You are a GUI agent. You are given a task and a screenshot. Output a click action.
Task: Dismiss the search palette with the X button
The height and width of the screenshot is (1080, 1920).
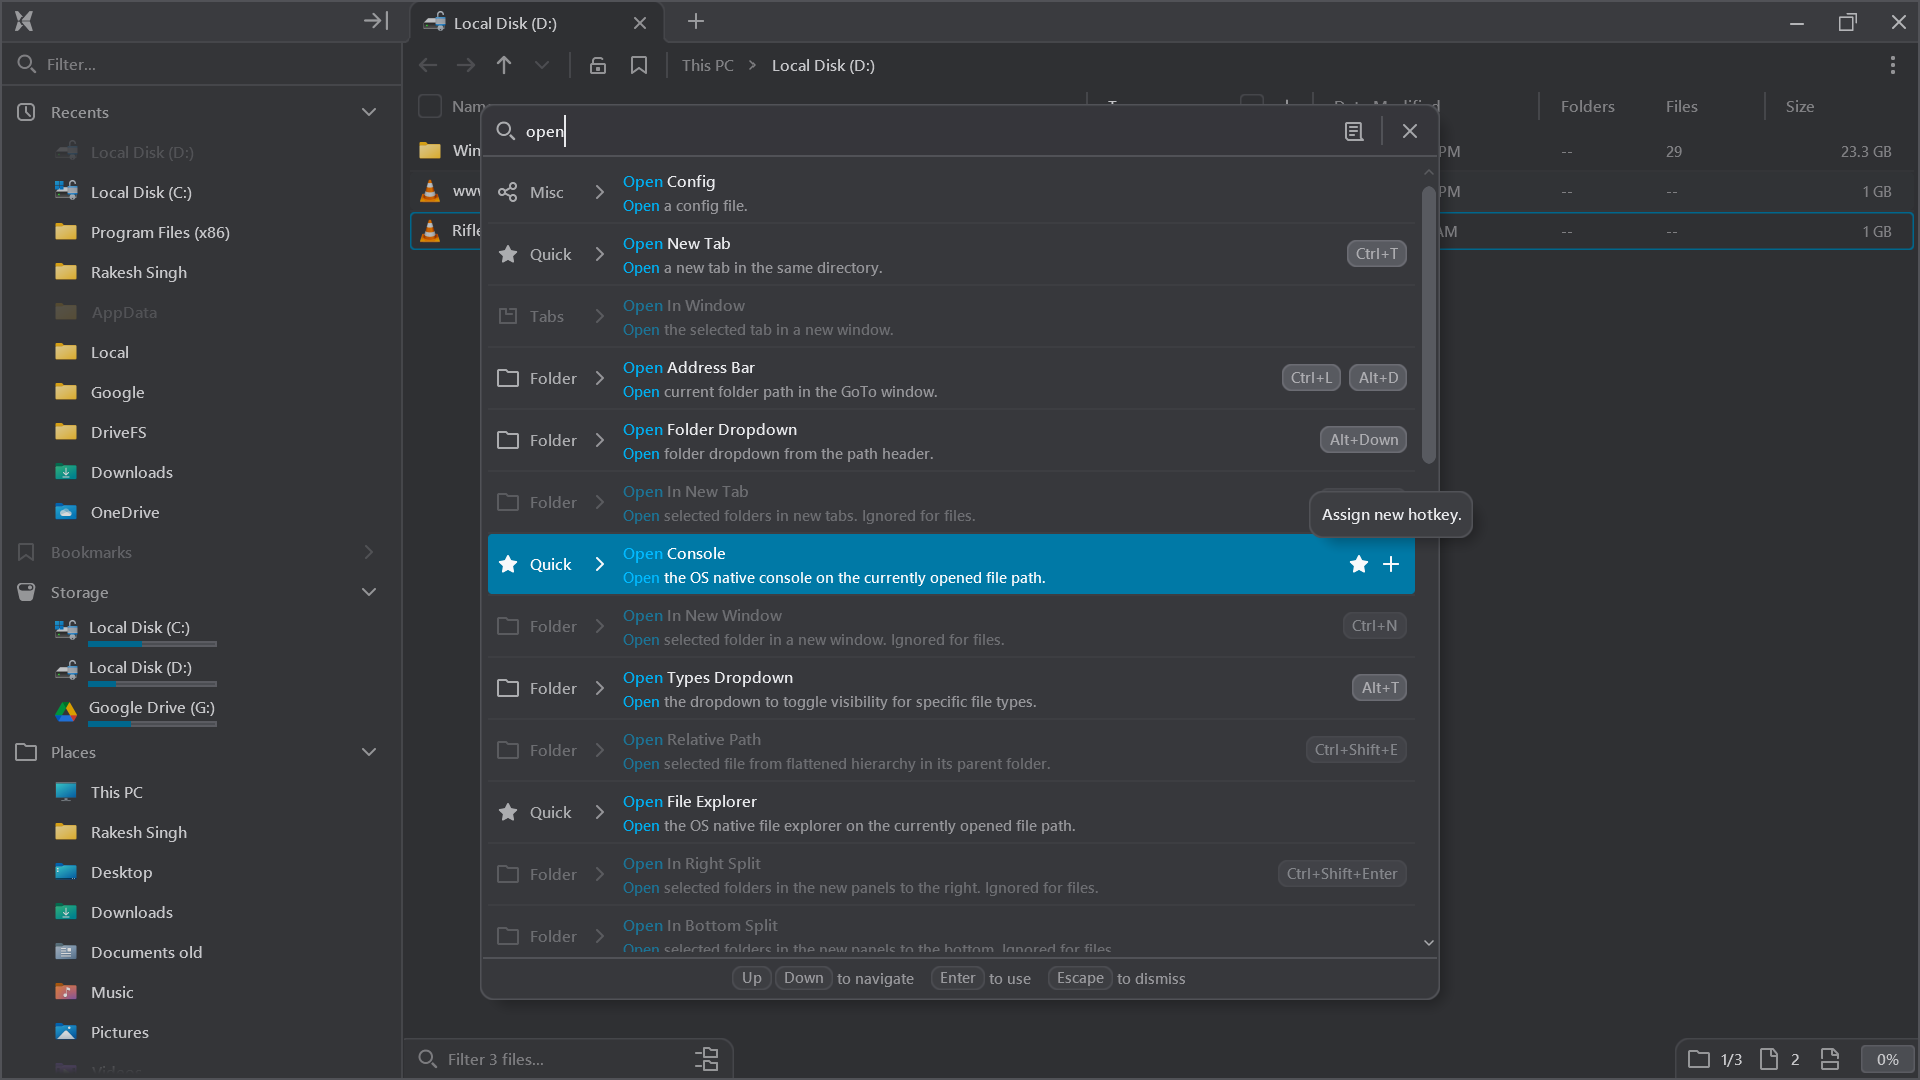click(1410, 130)
